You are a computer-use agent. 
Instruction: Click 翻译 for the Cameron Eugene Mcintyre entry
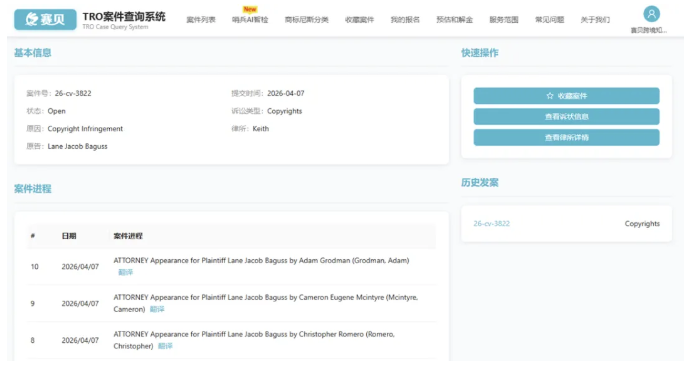click(x=157, y=309)
